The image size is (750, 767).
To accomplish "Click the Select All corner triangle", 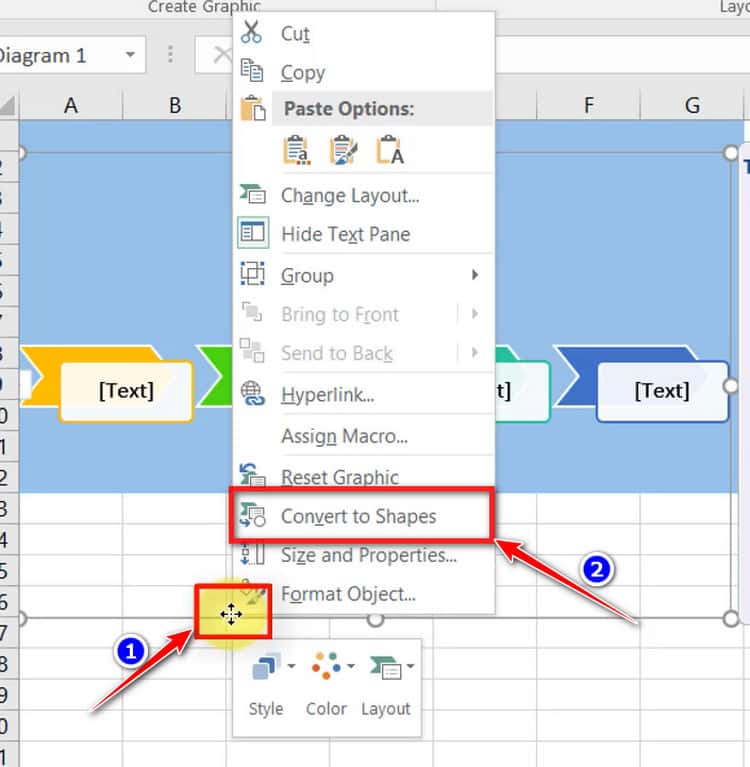I will click(8, 105).
